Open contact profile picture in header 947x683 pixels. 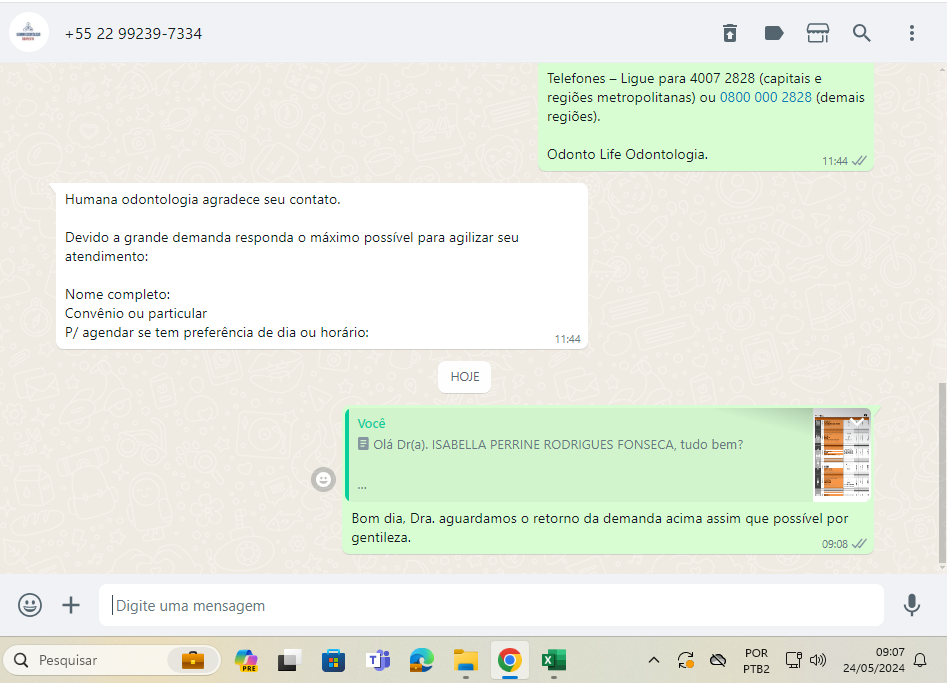(29, 33)
